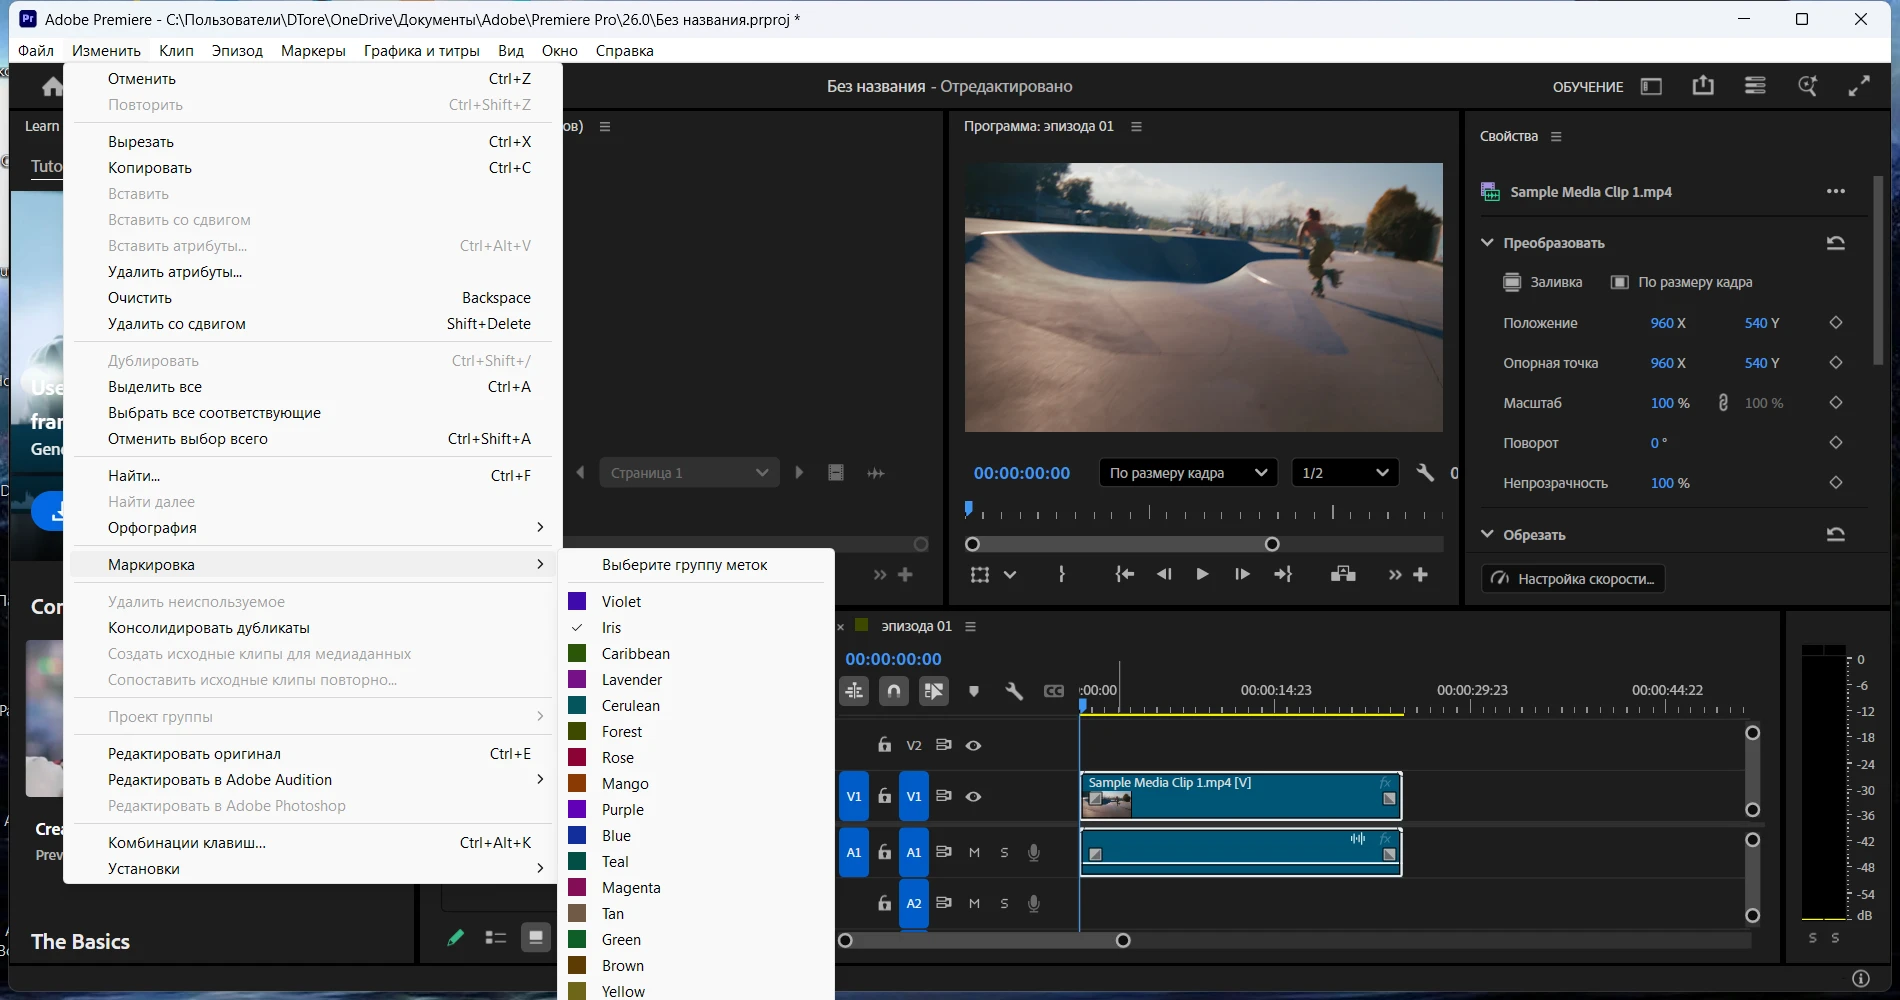The width and height of the screenshot is (1900, 1000).
Task: Open the Эпизод menu
Action: 237,51
